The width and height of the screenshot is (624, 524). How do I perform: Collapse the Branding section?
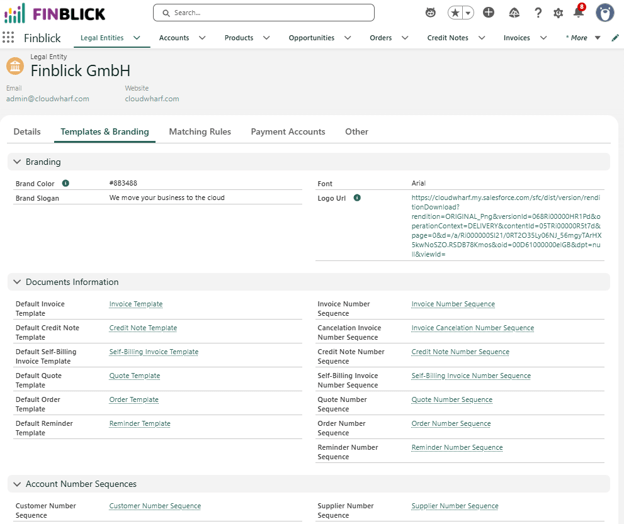pos(17,162)
